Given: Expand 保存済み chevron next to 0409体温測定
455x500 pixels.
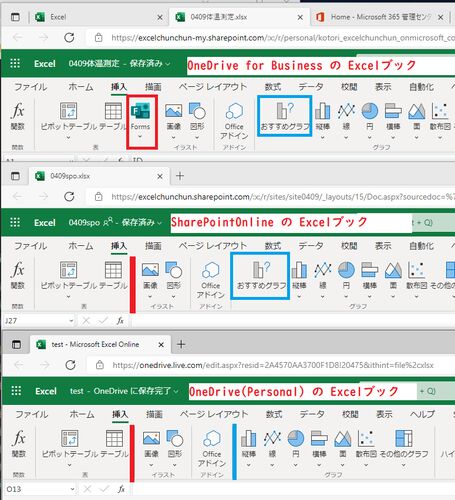Looking at the screenshot, I should point(168,64).
